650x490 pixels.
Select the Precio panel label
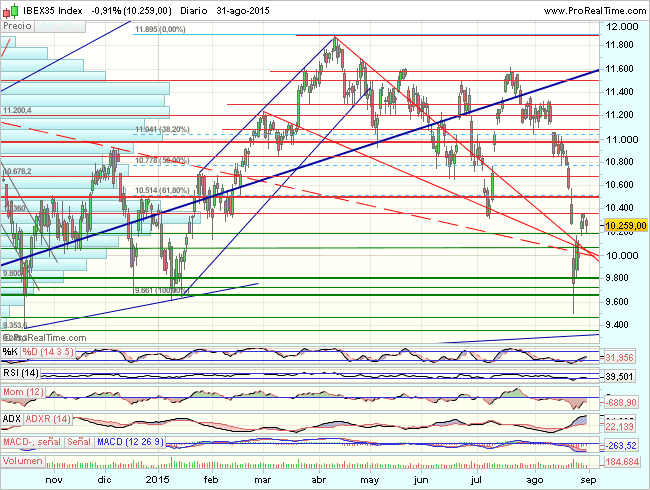(17, 26)
